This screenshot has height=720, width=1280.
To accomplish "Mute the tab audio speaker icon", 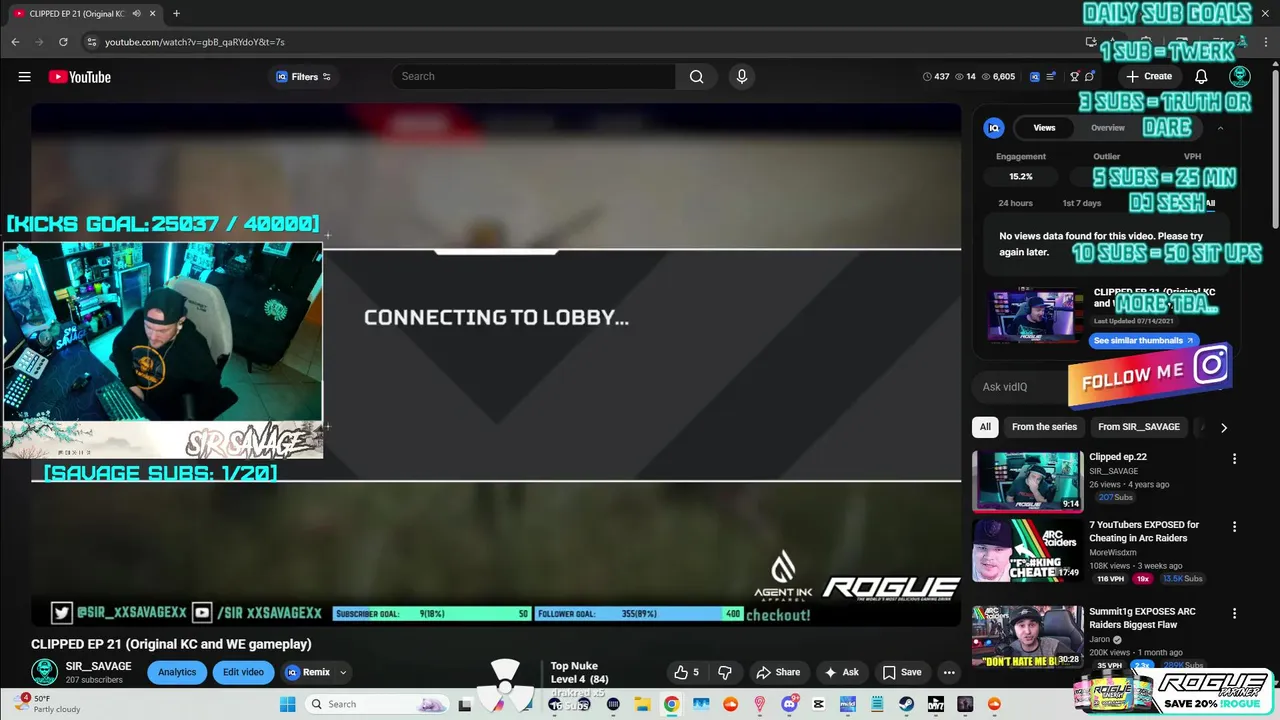I will point(135,14).
